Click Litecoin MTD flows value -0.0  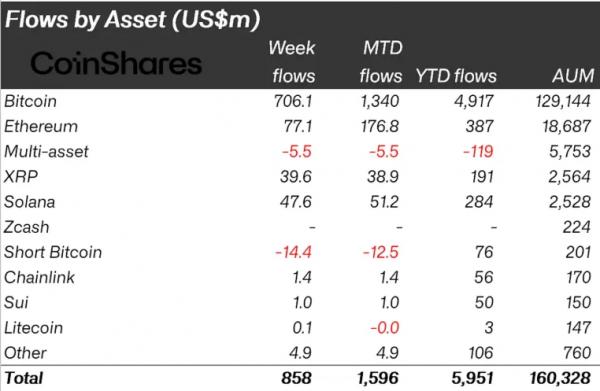click(385, 328)
